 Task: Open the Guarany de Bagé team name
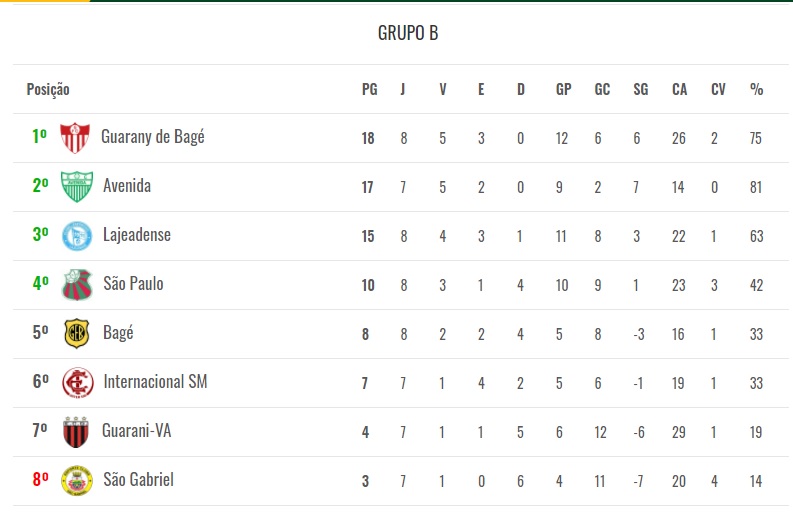point(153,137)
